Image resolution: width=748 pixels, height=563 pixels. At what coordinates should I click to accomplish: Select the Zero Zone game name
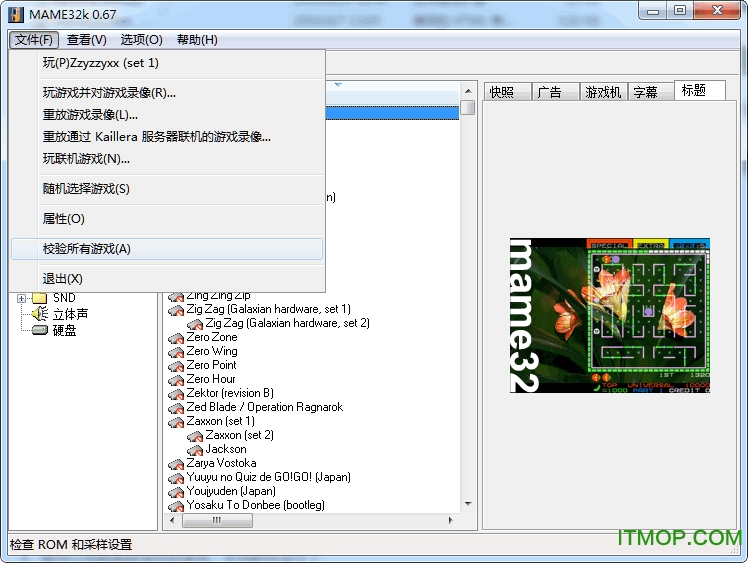(x=212, y=337)
